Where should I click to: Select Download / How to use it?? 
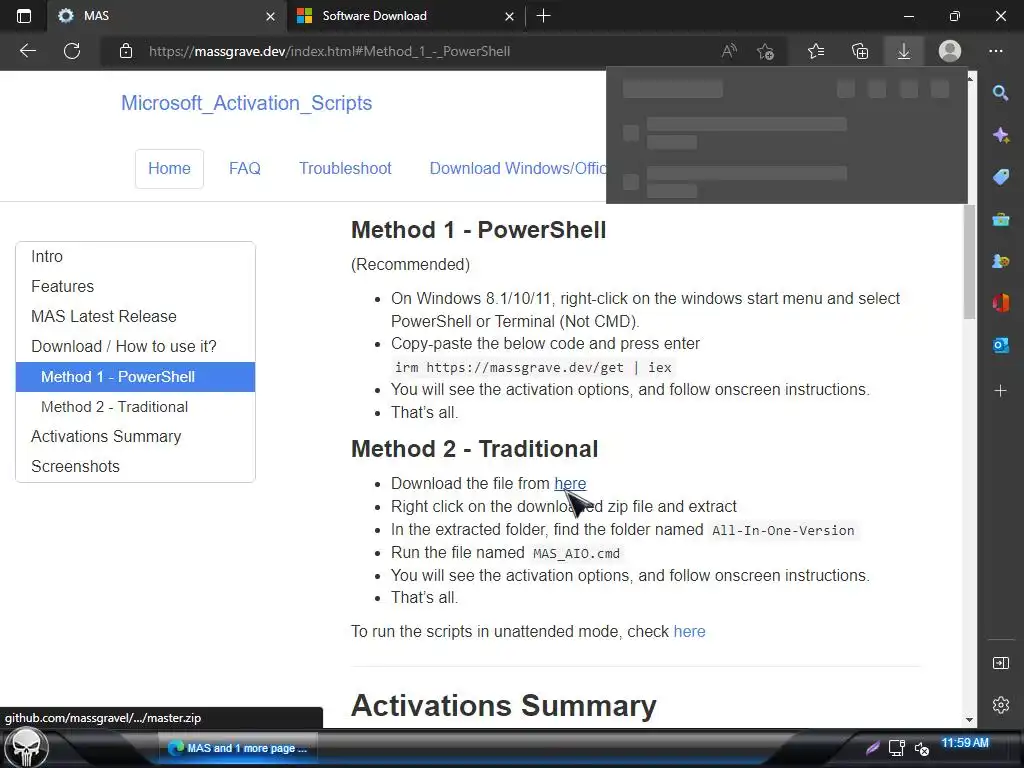tap(135, 347)
